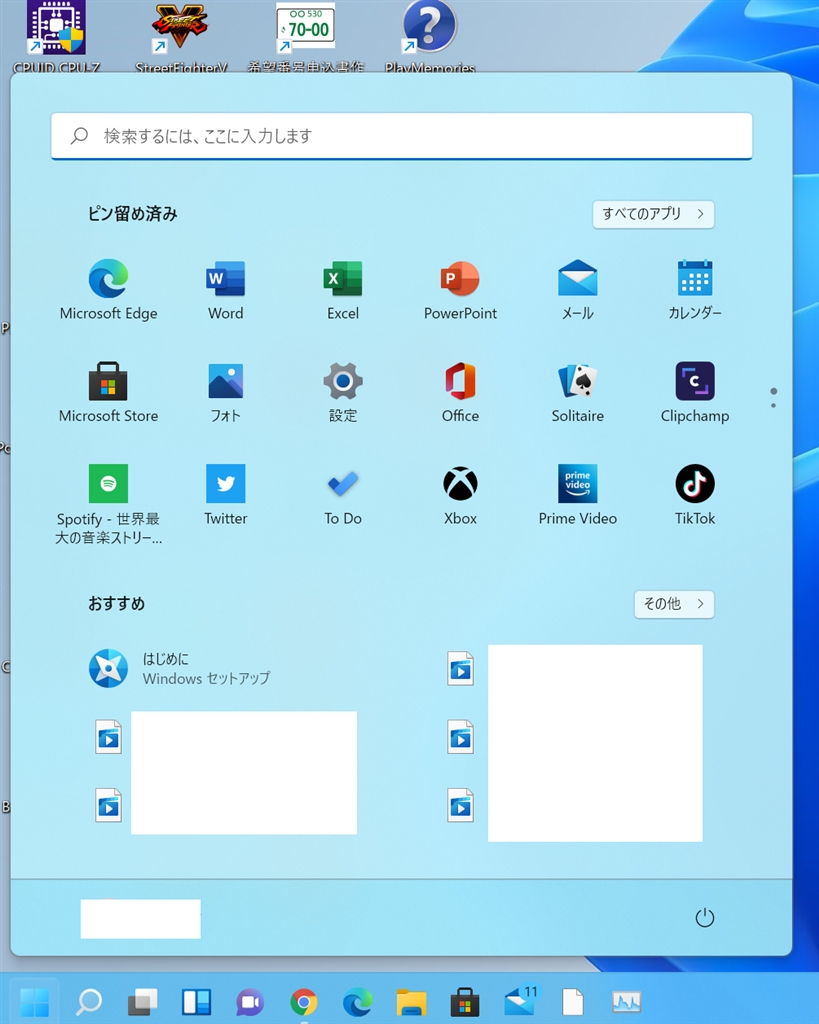Open the pinned Excel app
Viewport: 819px width, 1024px height.
pyautogui.click(x=343, y=290)
